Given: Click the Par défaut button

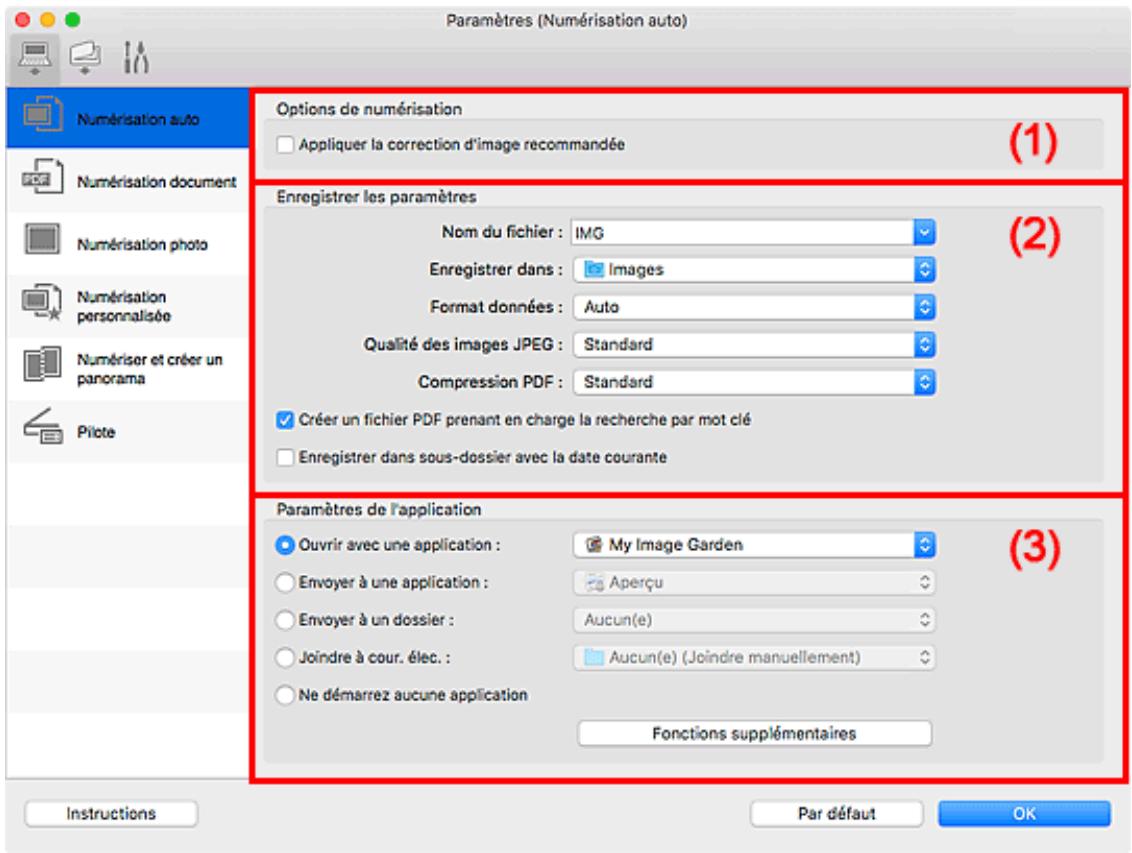Looking at the screenshot, I should (837, 814).
